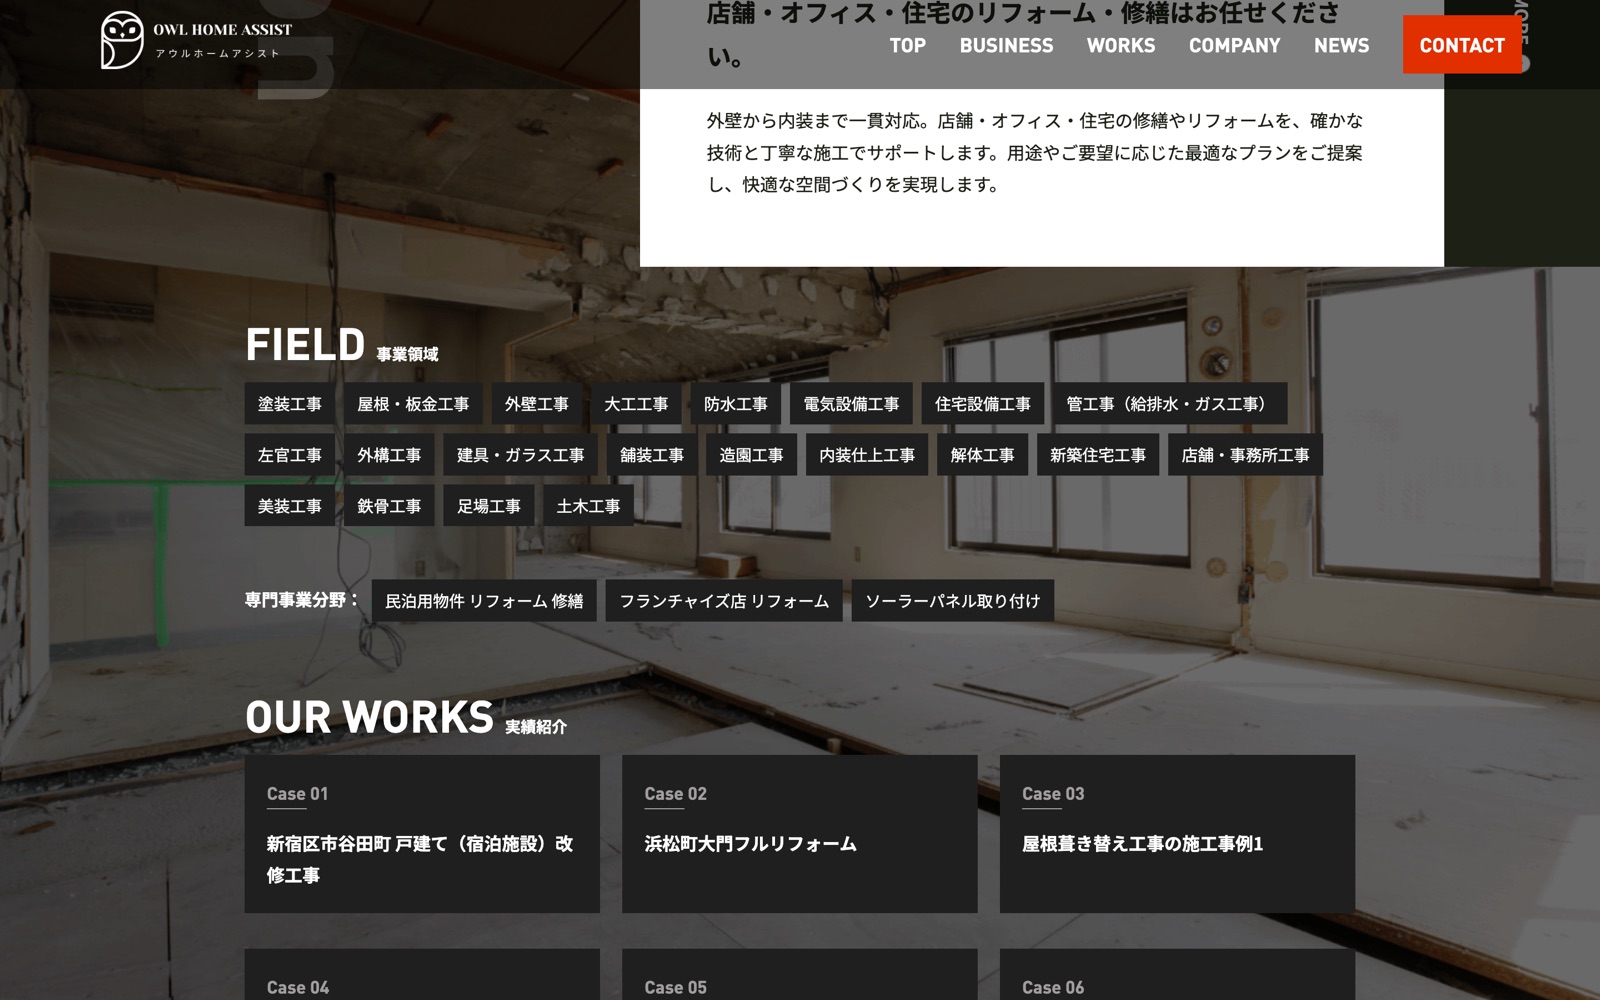Viewport: 1600px width, 1000px height.
Task: Click the 造園工事 tag
Action: coord(752,455)
